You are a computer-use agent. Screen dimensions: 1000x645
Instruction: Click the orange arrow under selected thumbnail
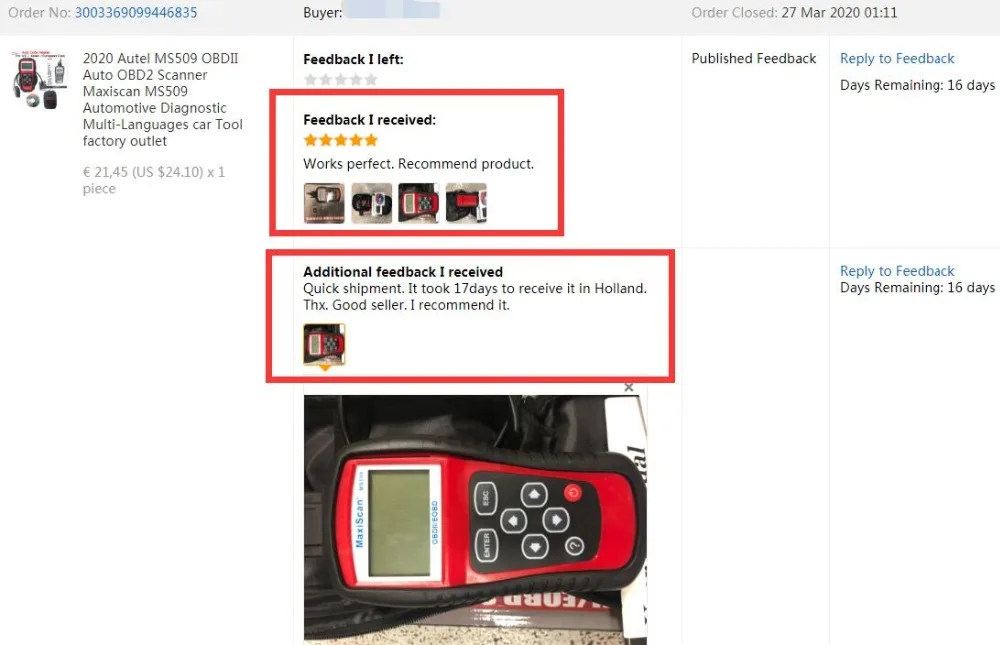[x=325, y=368]
